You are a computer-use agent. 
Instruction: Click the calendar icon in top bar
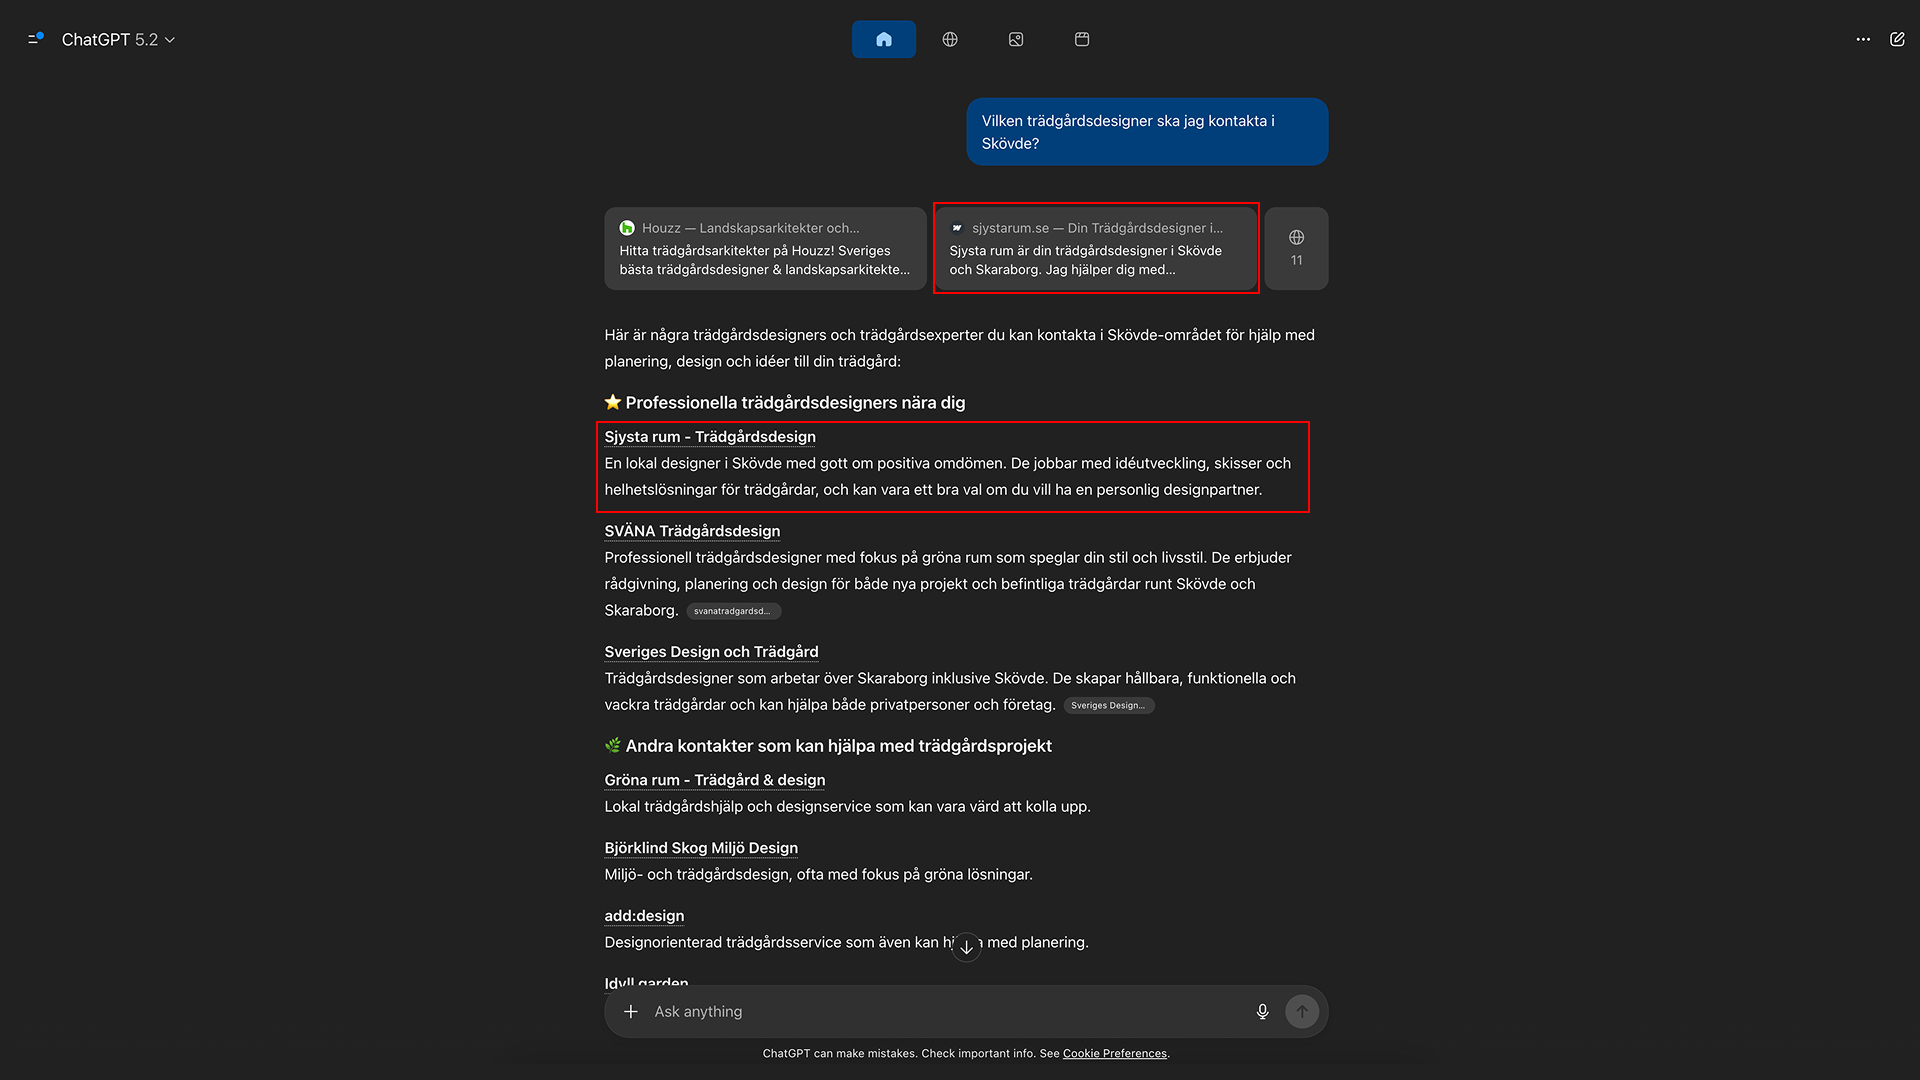(1082, 39)
